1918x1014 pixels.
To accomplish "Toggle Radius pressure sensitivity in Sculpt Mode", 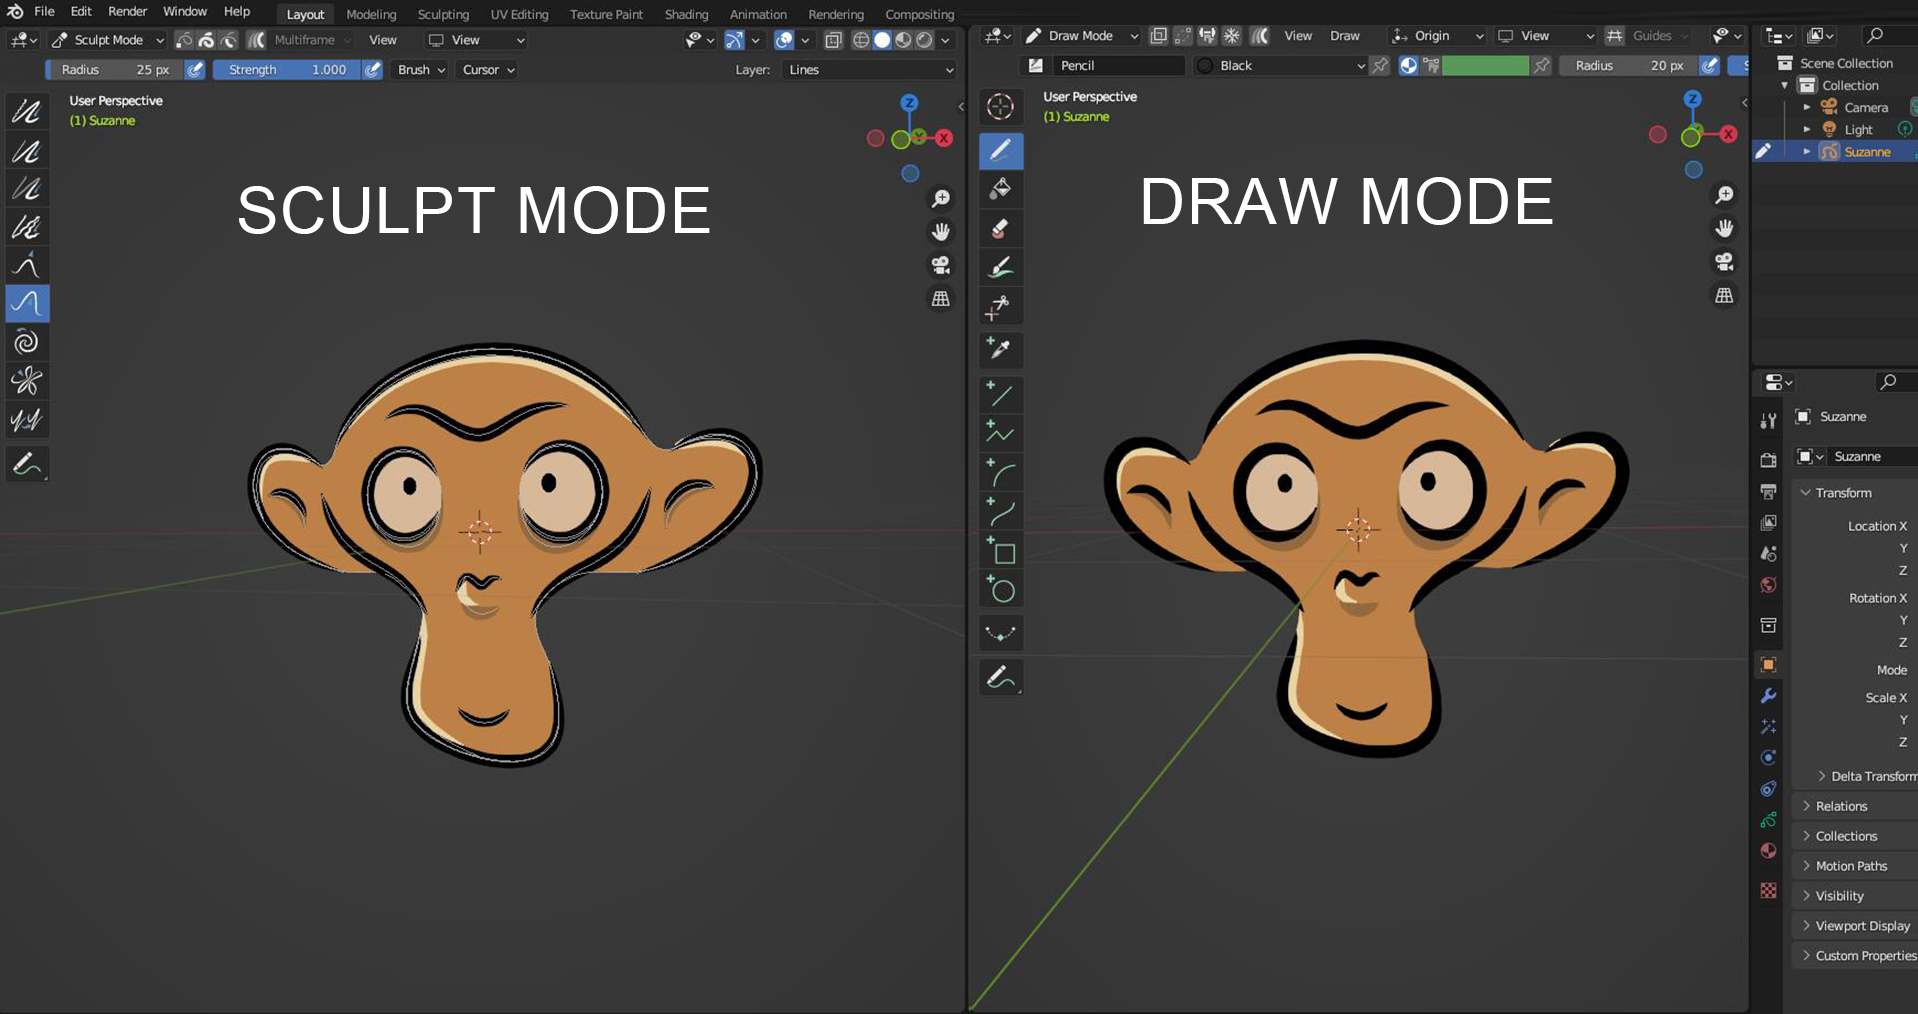I will coord(195,70).
